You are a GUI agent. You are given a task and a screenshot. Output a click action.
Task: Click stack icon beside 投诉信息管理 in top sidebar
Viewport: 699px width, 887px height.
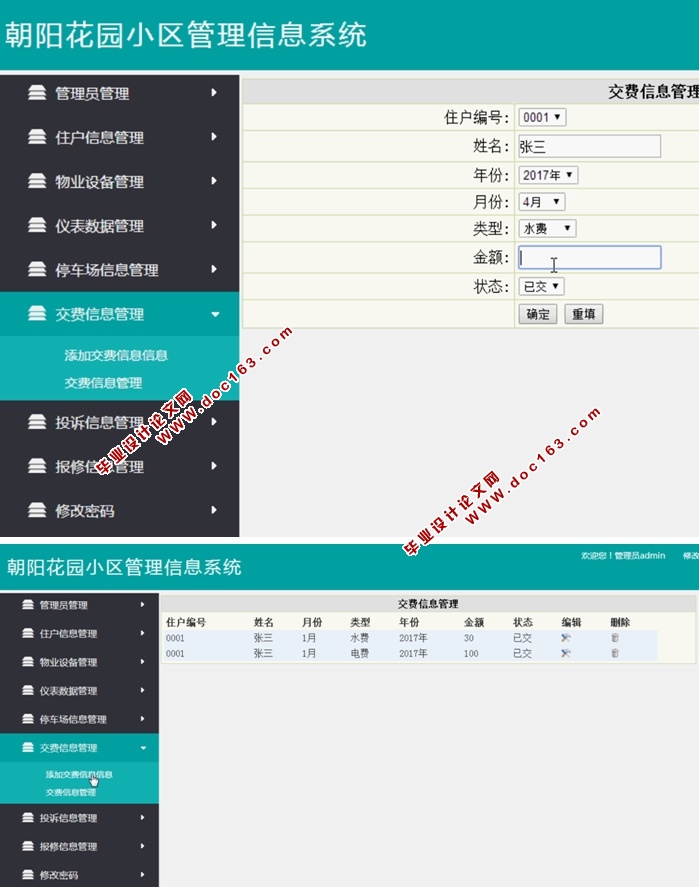pyautogui.click(x=37, y=421)
